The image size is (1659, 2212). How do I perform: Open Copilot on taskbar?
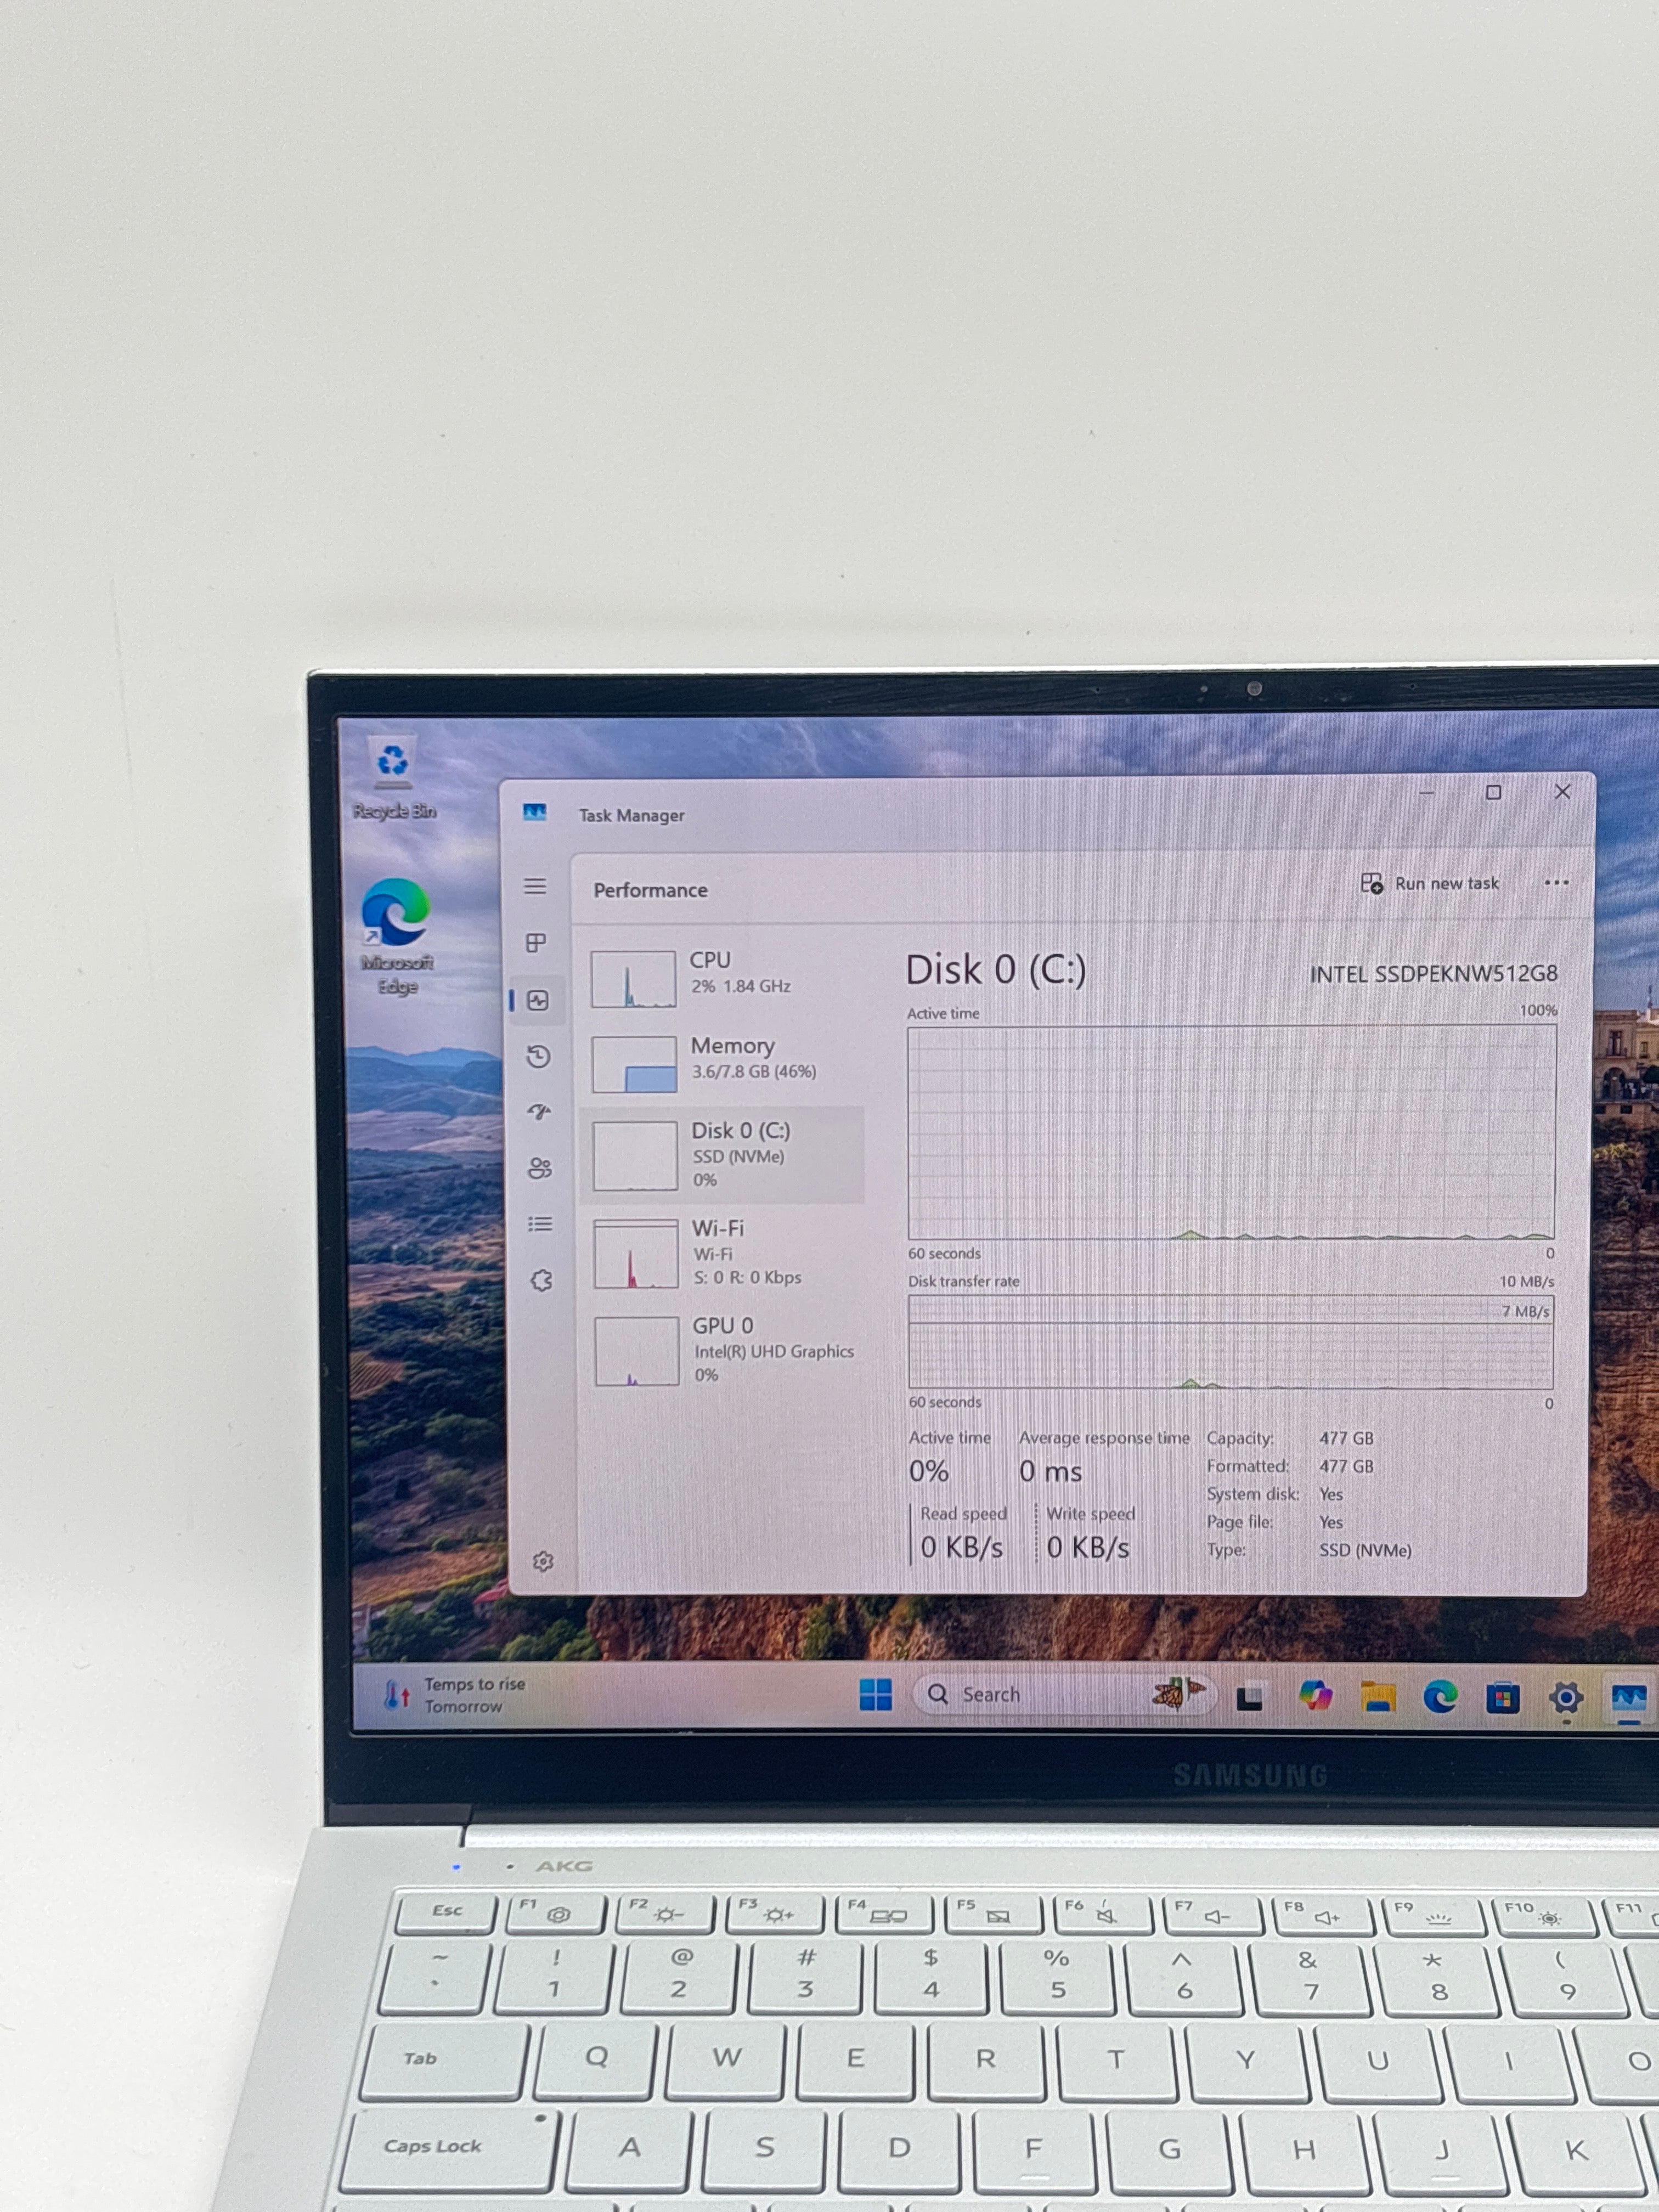coord(1314,1696)
